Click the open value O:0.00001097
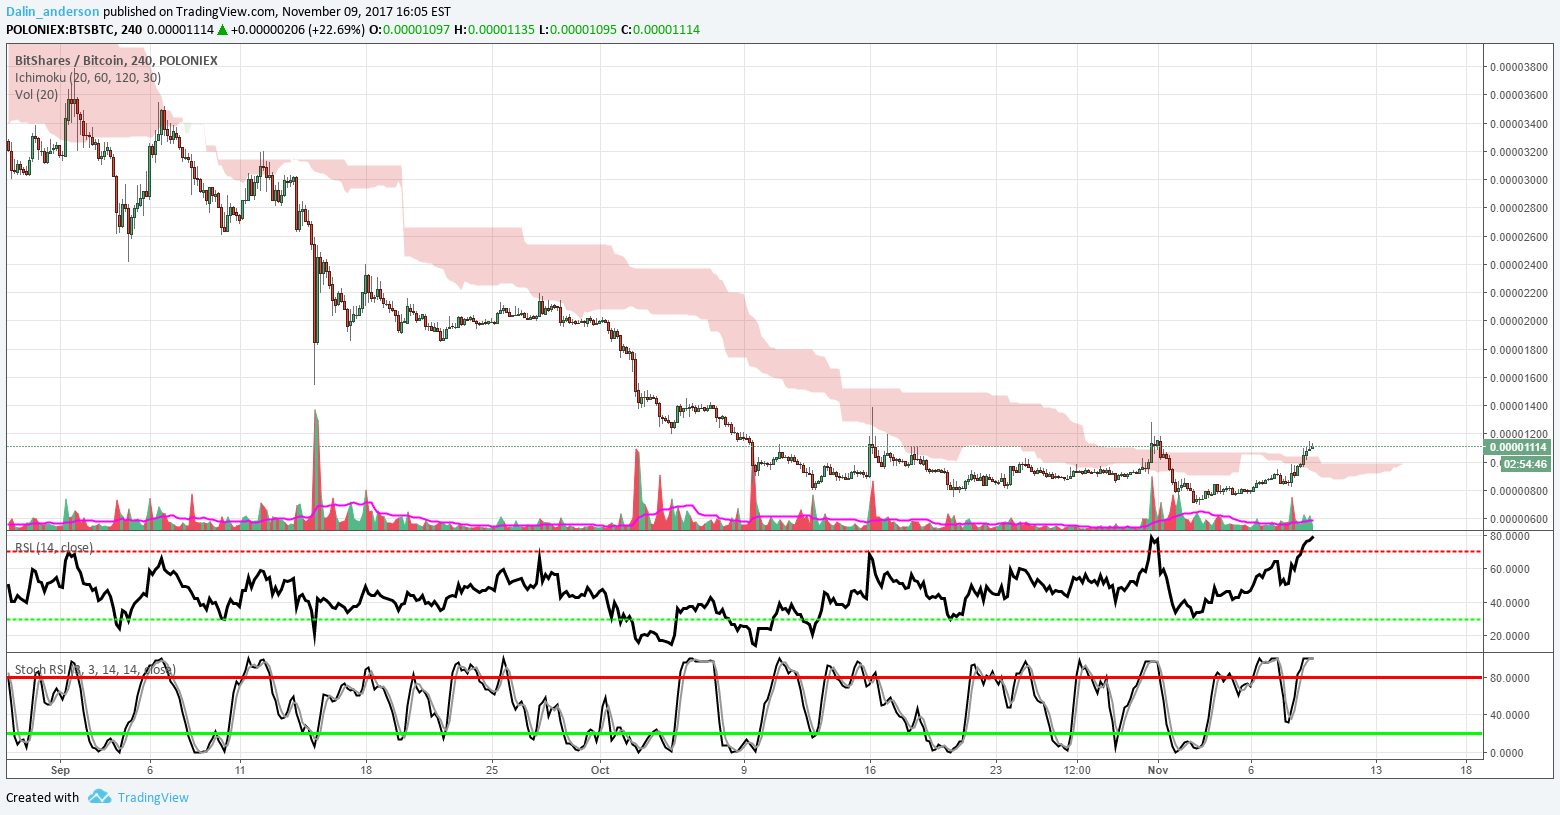Image resolution: width=1560 pixels, height=815 pixels. point(410,30)
